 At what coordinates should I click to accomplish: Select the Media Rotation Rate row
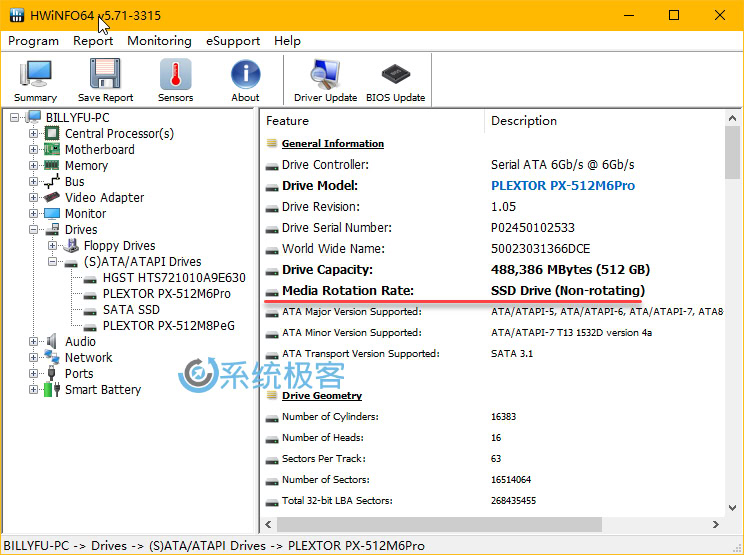point(493,290)
